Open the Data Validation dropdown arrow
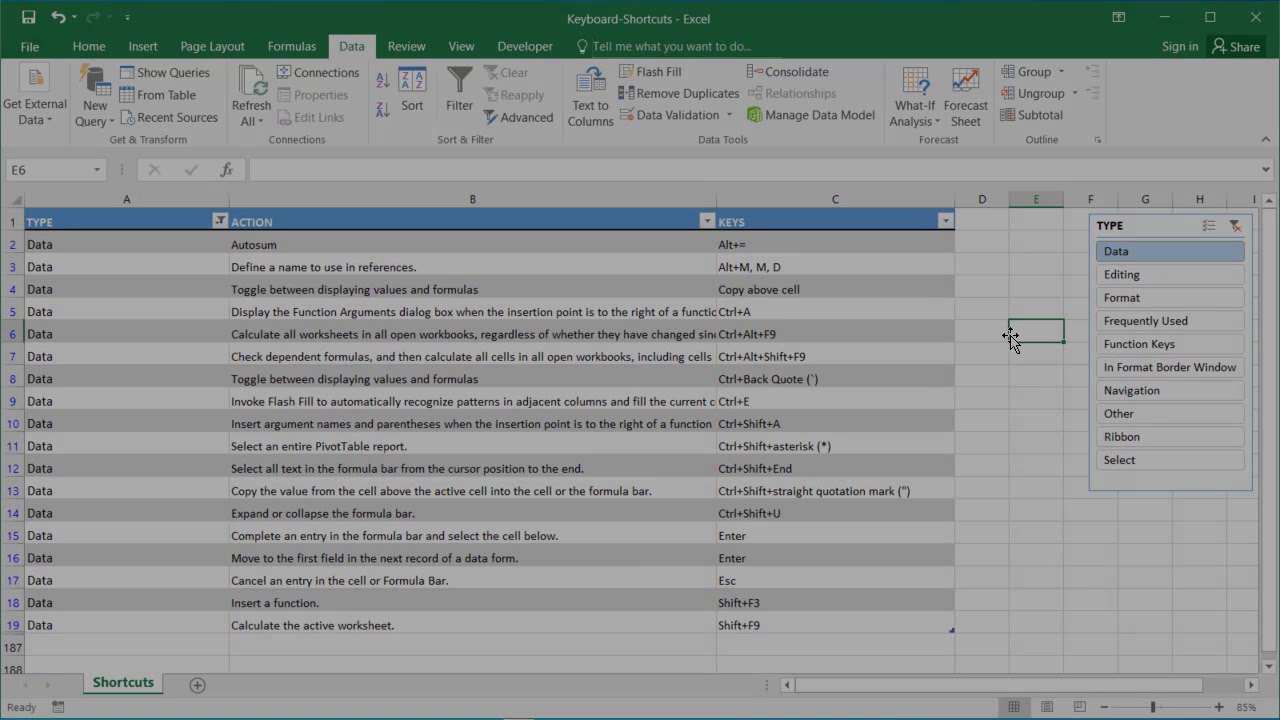The image size is (1280, 720). click(729, 115)
